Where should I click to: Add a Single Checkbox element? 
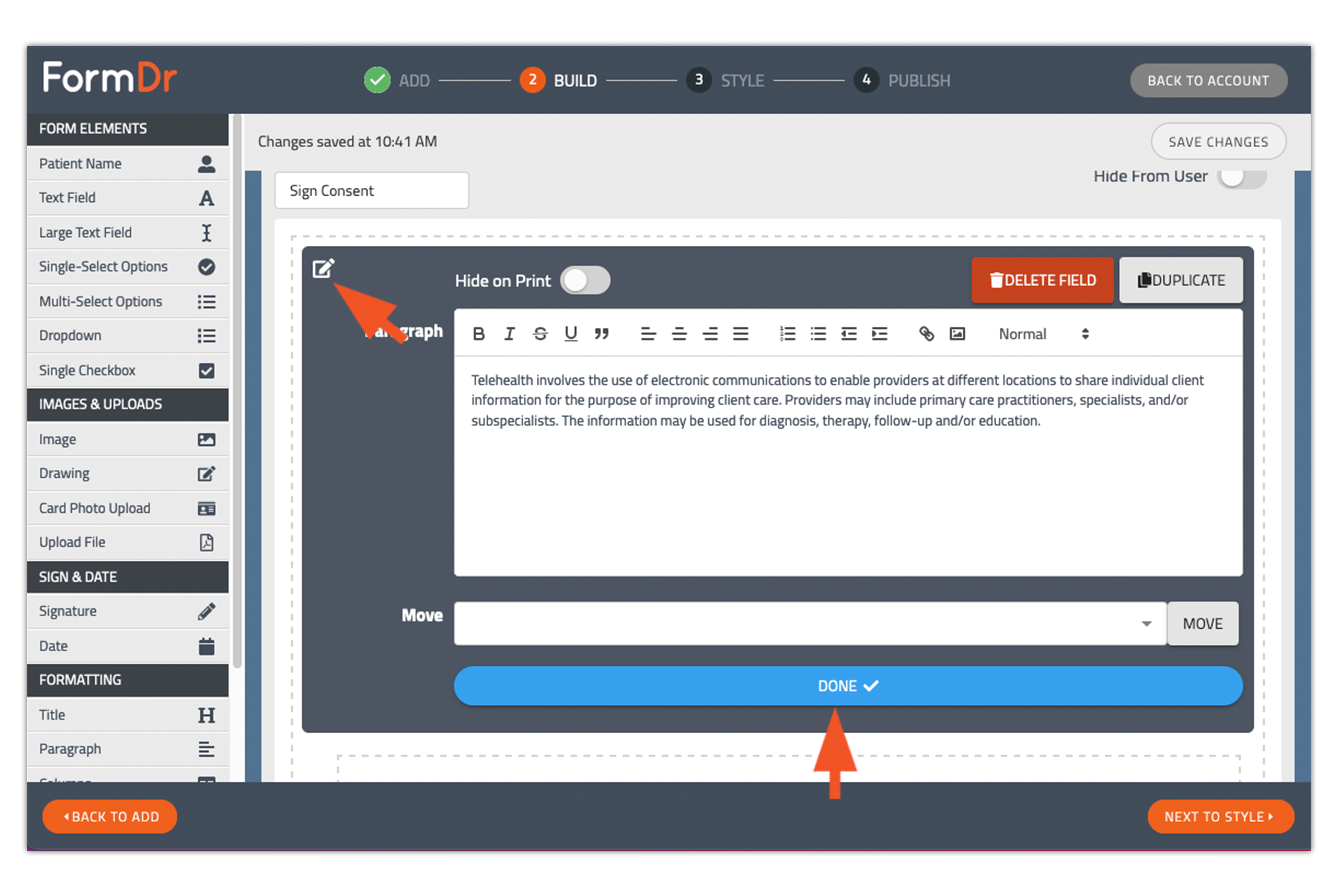[x=128, y=371]
